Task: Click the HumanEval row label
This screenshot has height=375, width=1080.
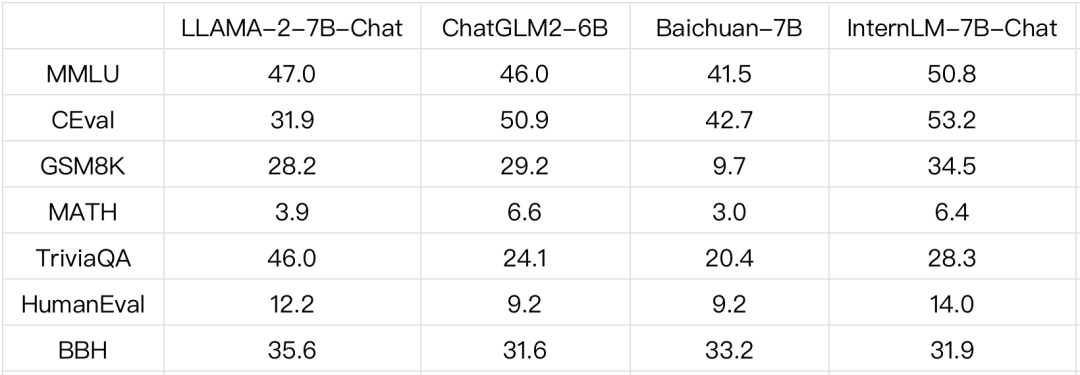Action: pyautogui.click(x=83, y=304)
